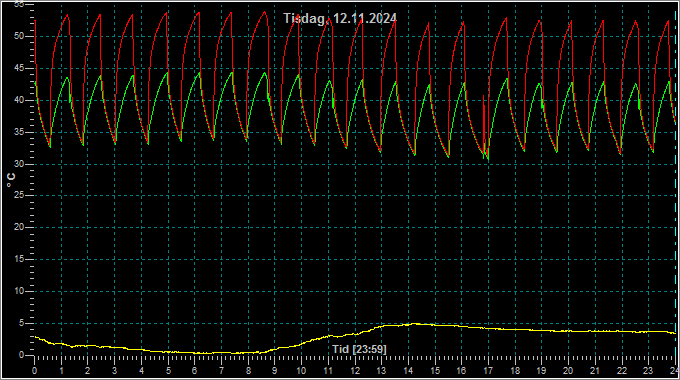680x380 pixels.
Task: Click the 10 label on the temperature axis
Action: coord(19,291)
